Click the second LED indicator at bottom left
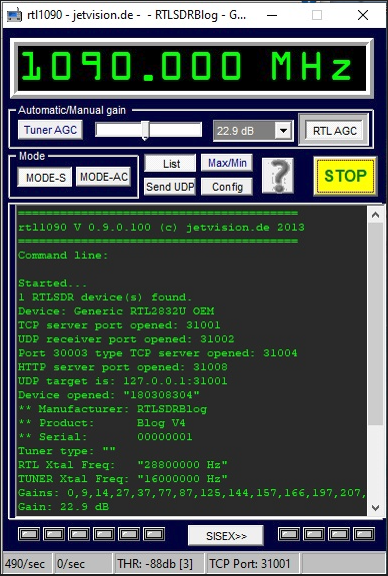This screenshot has height=576, width=388. [54, 534]
